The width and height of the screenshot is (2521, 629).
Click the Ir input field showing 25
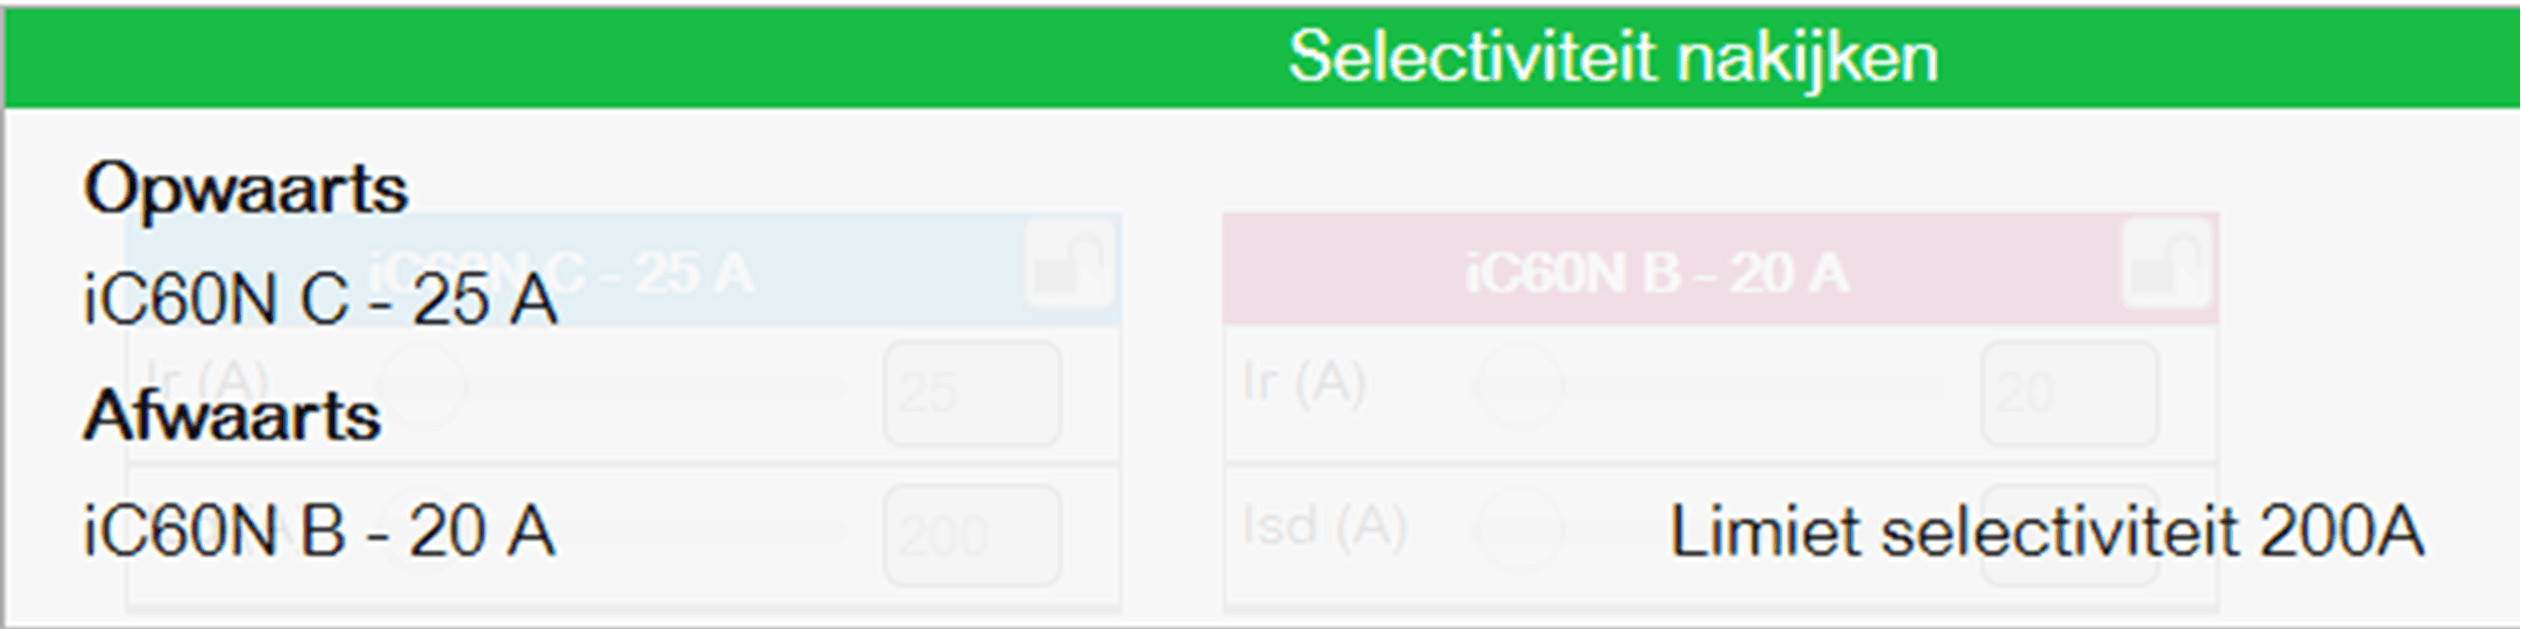click(x=971, y=392)
